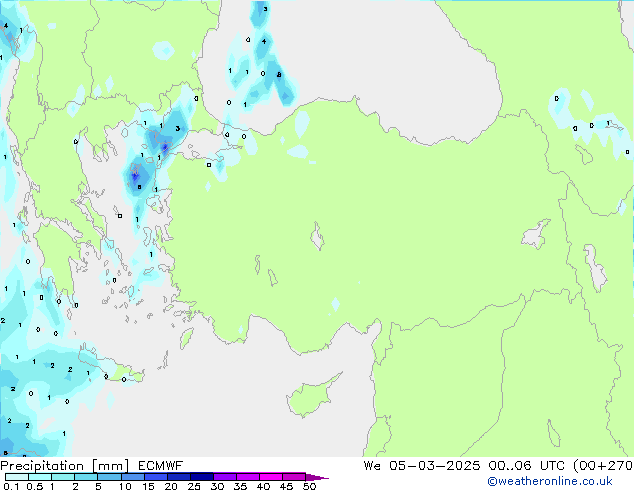The image size is (634, 490).
Task: Click the 0.5–1 mm legend color swatch
Action: (x=40, y=477)
